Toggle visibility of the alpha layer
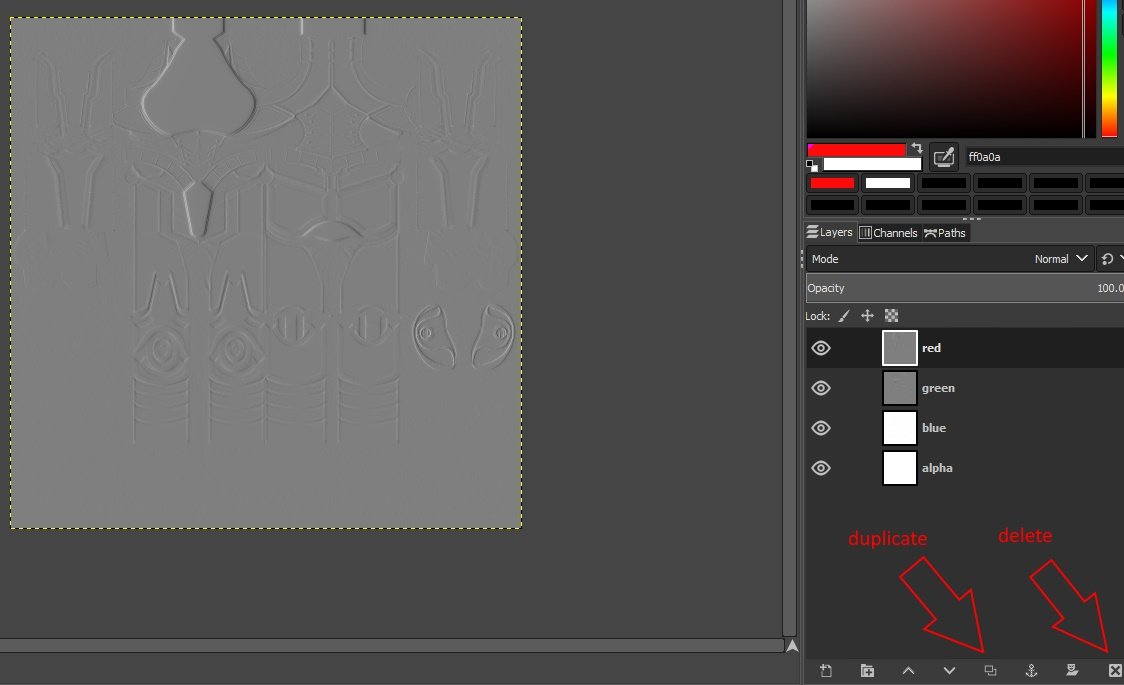The image size is (1124, 685). coord(821,468)
